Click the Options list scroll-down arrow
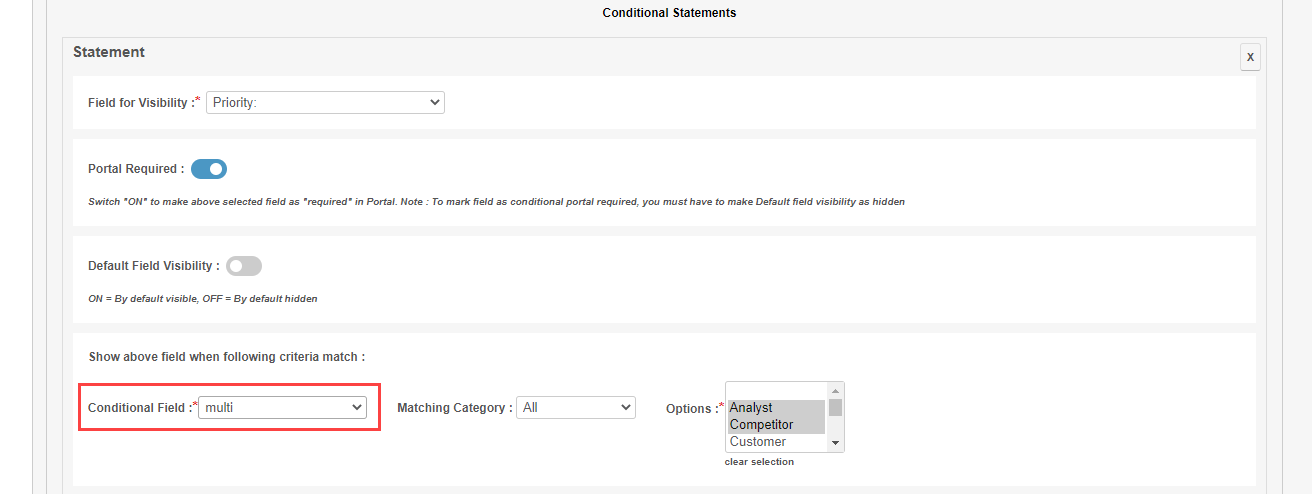Viewport: 1312px width, 494px height. [x=836, y=443]
